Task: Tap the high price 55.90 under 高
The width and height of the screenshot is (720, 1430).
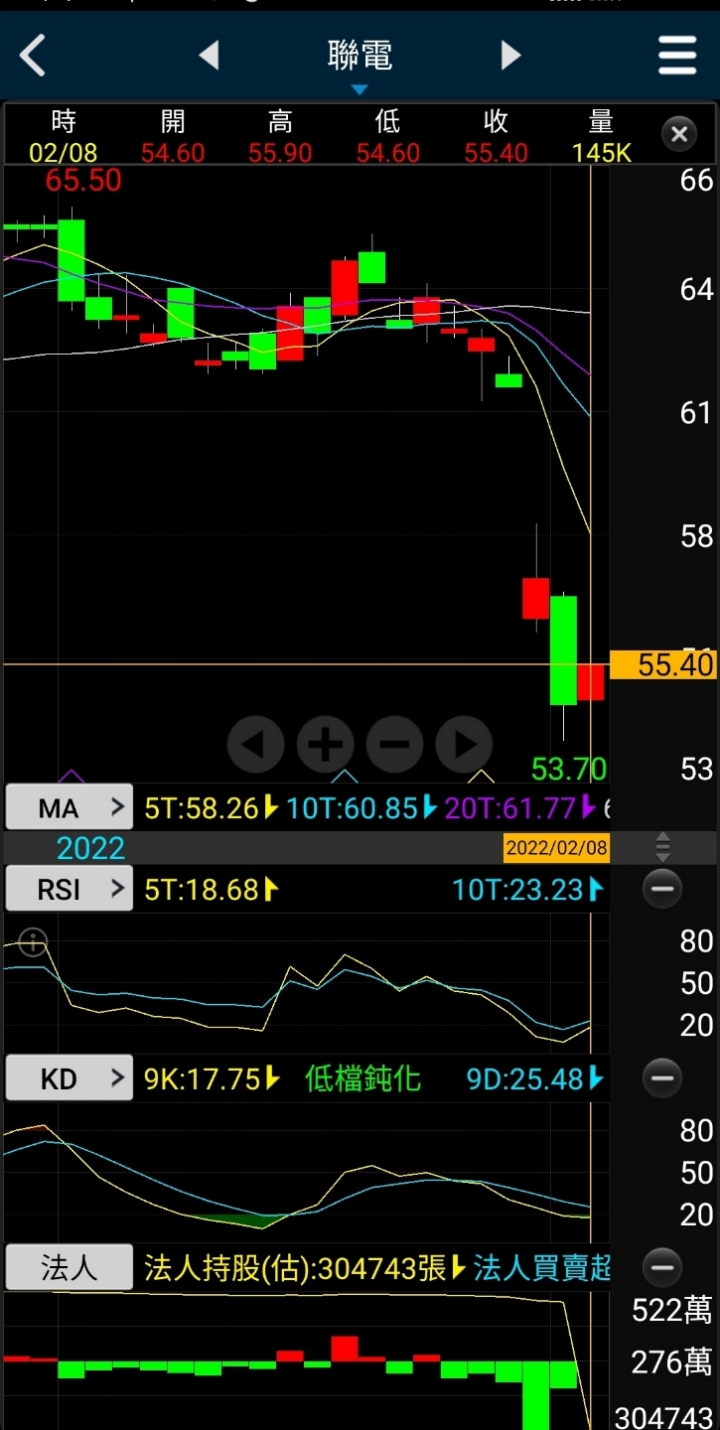Action: [280, 153]
